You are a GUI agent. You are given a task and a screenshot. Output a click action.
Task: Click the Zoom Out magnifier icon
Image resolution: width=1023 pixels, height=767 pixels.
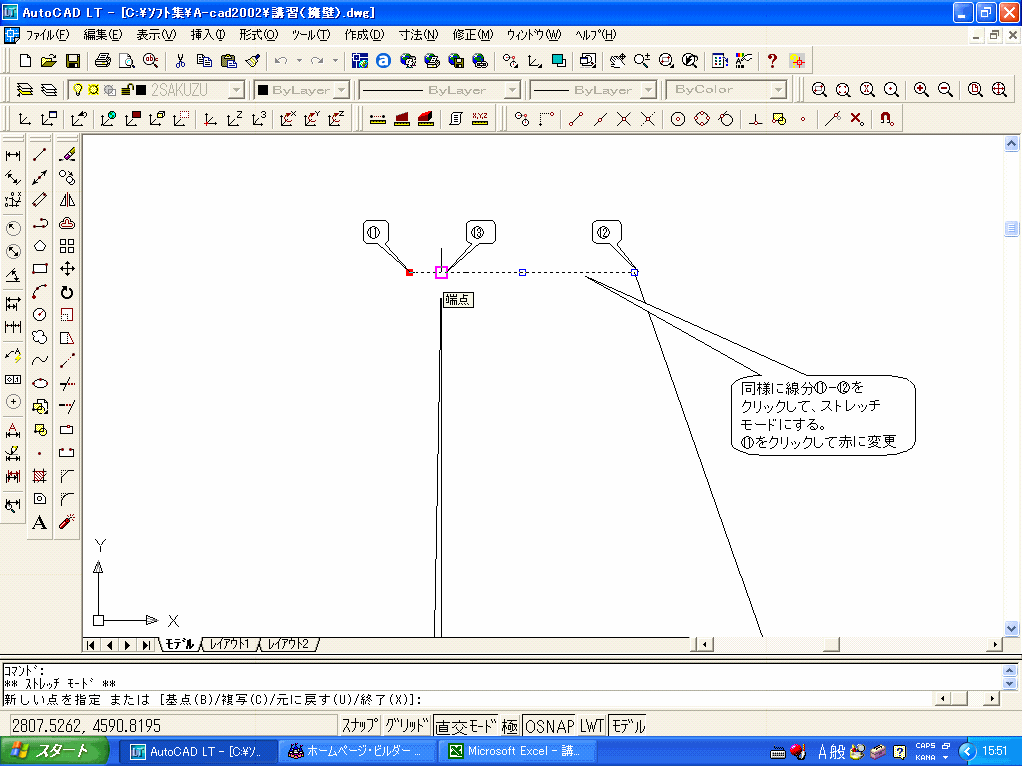945,89
